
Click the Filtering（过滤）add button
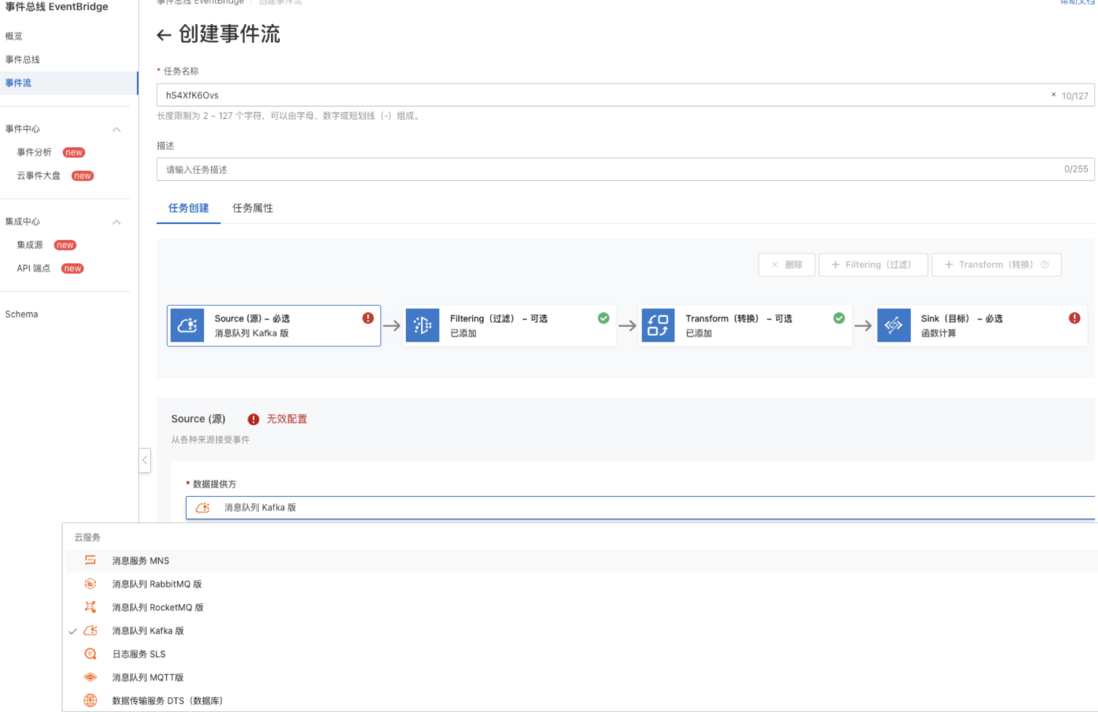click(873, 265)
